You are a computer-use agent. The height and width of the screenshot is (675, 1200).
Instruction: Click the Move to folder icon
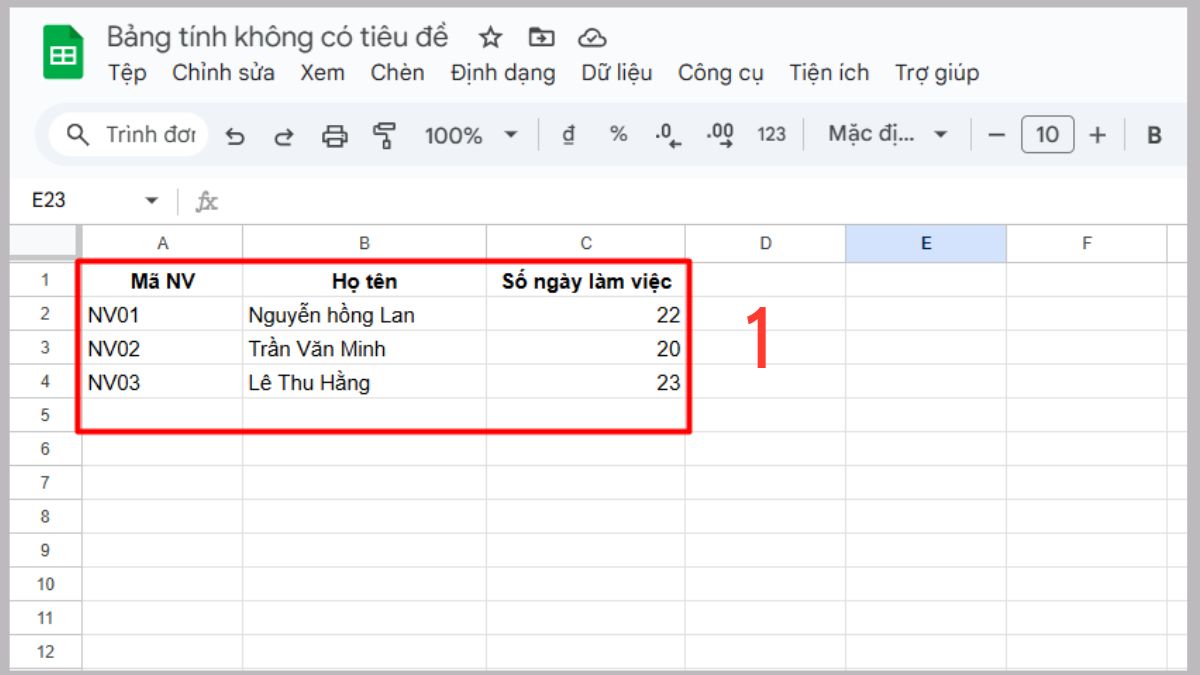tap(541, 37)
